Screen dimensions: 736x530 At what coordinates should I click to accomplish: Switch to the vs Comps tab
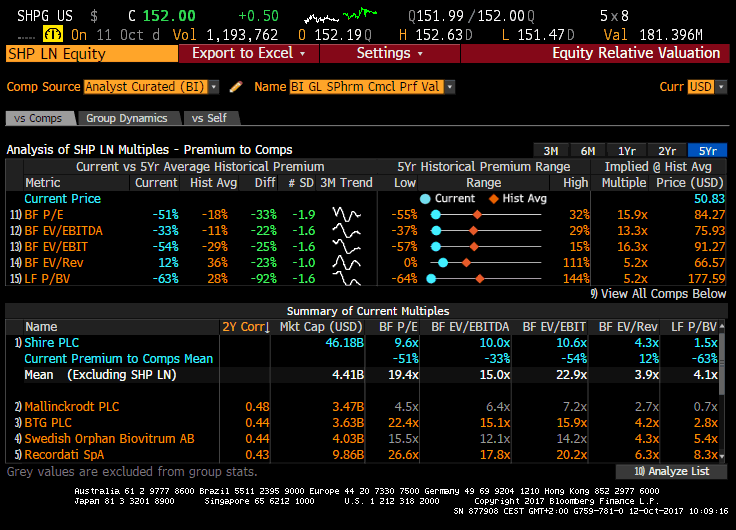[38, 118]
